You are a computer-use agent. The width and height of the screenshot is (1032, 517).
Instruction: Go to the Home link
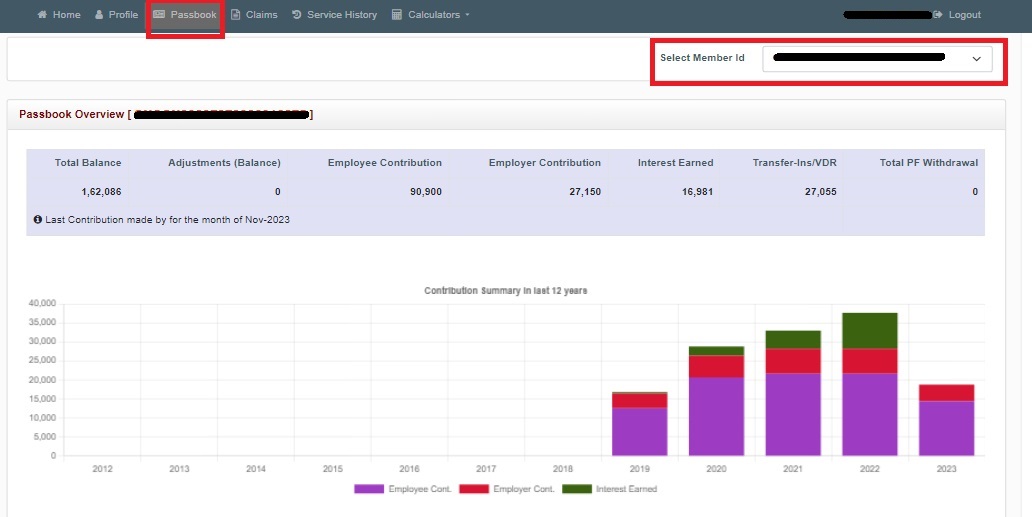tap(66, 15)
